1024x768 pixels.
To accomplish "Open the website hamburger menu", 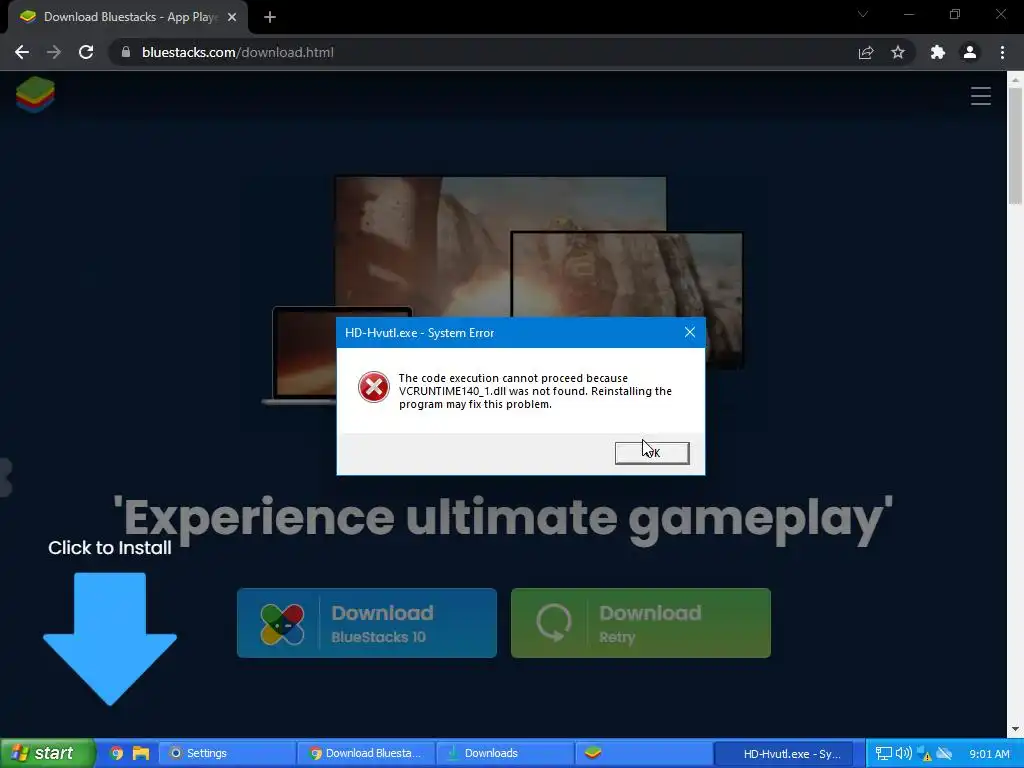I will [981, 96].
